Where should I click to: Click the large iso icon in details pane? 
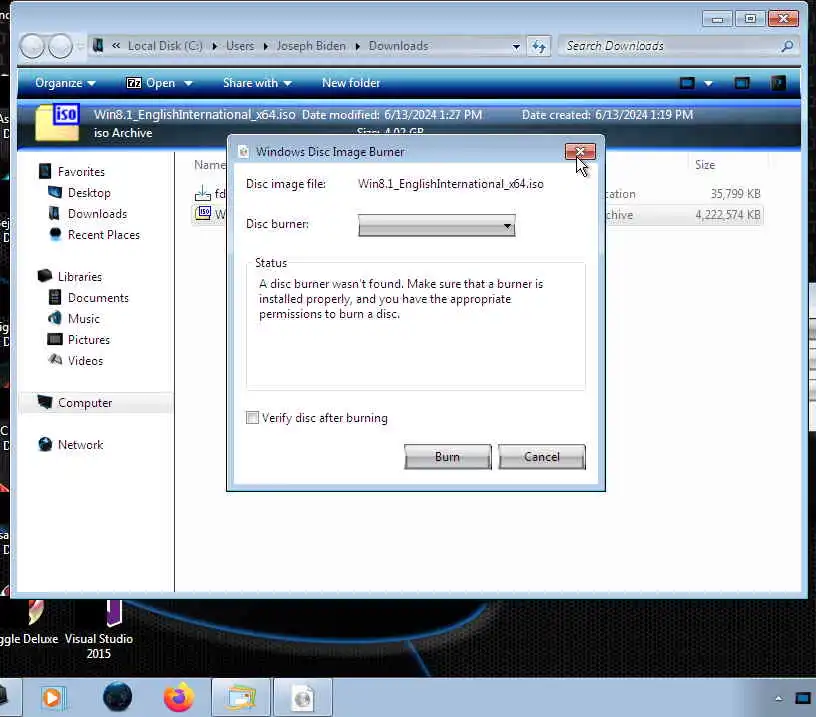(x=57, y=122)
